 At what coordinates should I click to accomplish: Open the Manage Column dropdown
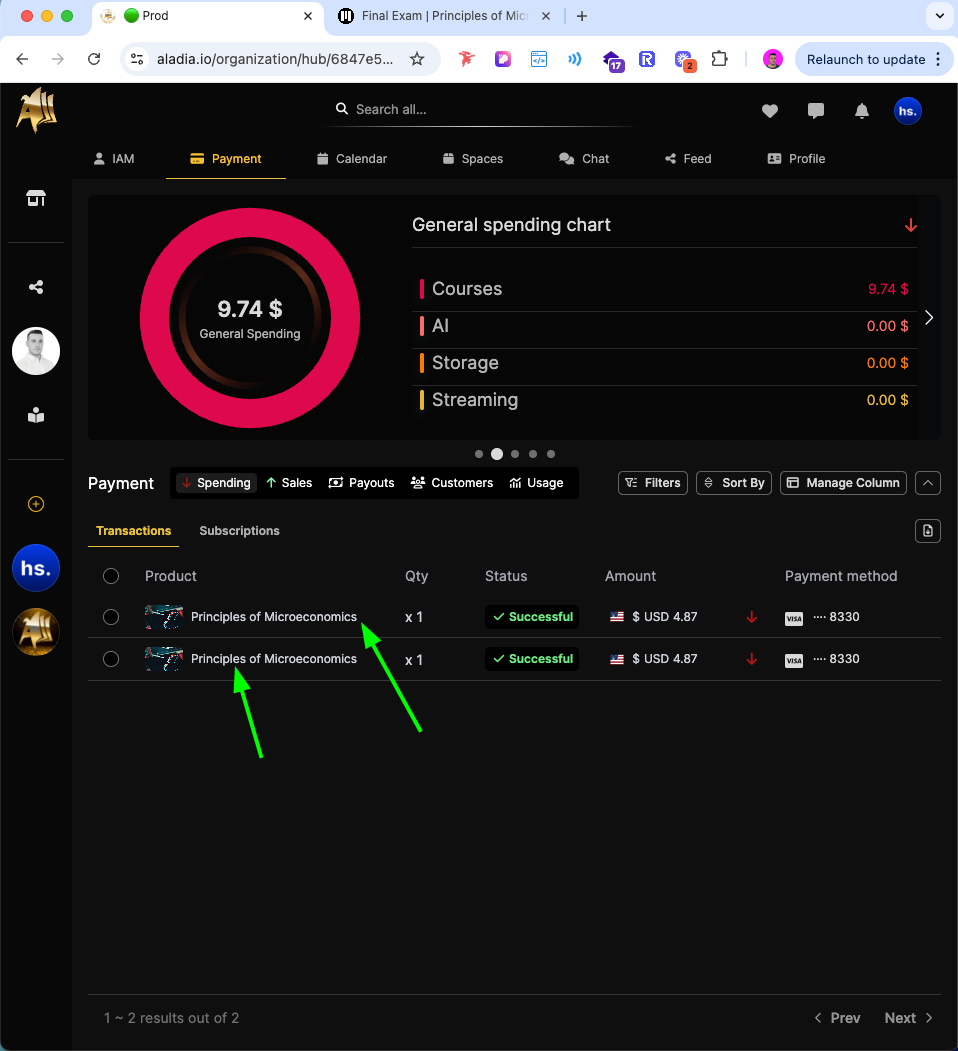pos(843,483)
